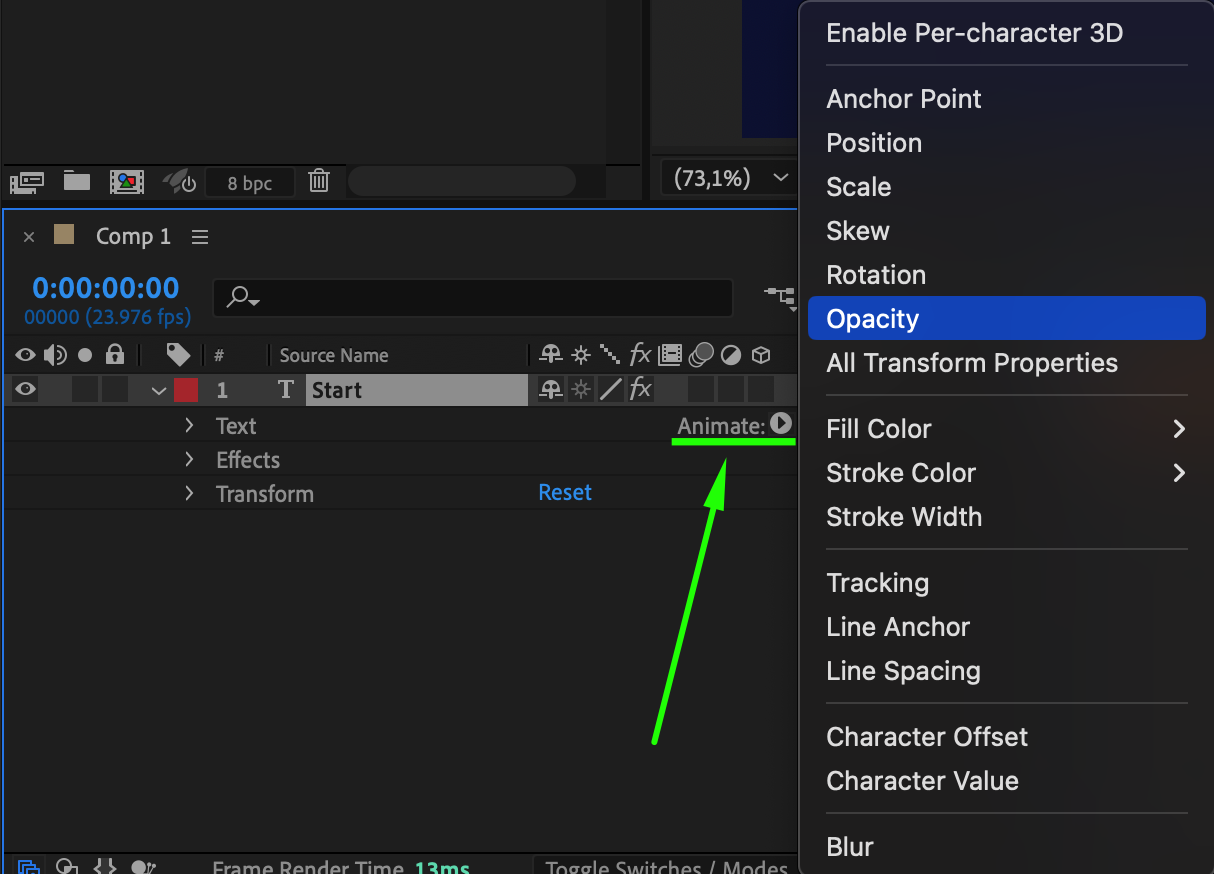1214x874 pixels.
Task: Click the red label color swatch
Action: click(186, 390)
